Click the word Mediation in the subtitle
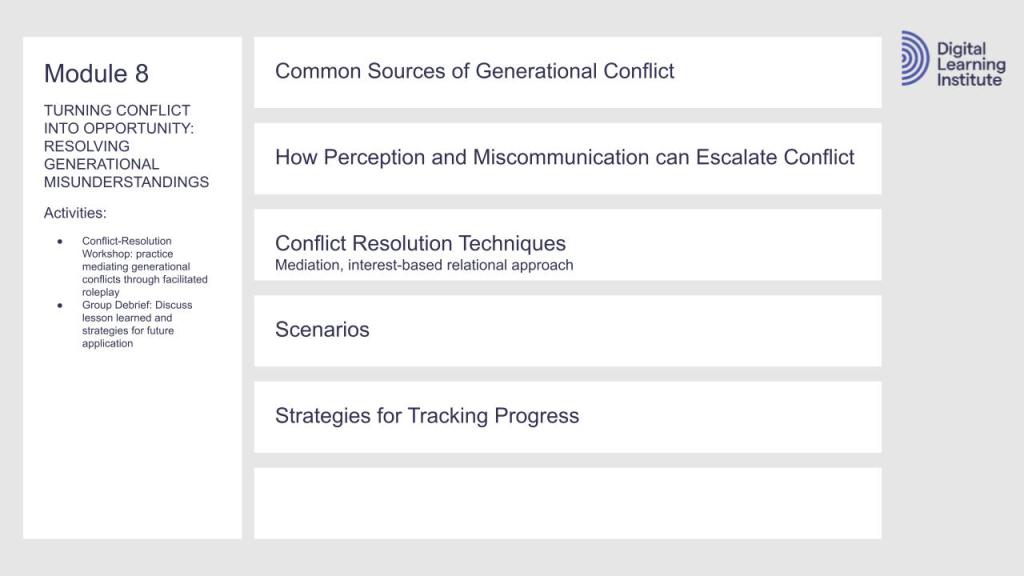The width and height of the screenshot is (1024, 576). click(306, 265)
